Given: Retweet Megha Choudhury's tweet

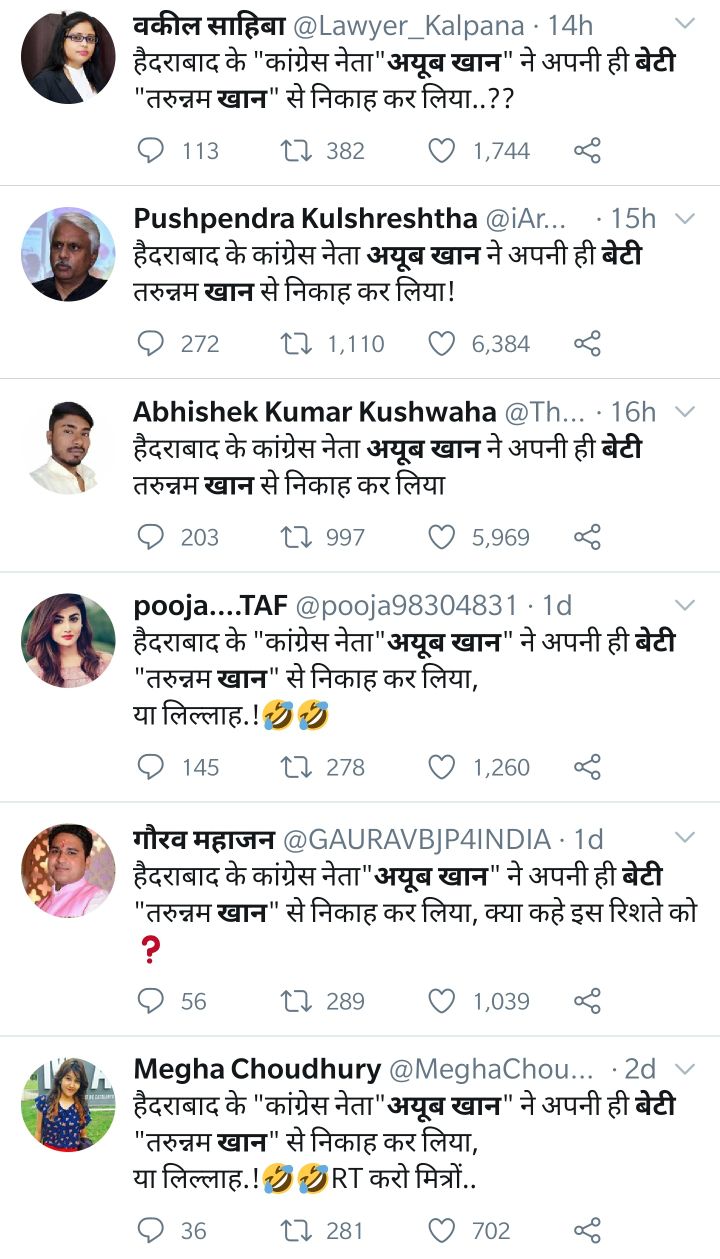Looking at the screenshot, I should 296,1230.
